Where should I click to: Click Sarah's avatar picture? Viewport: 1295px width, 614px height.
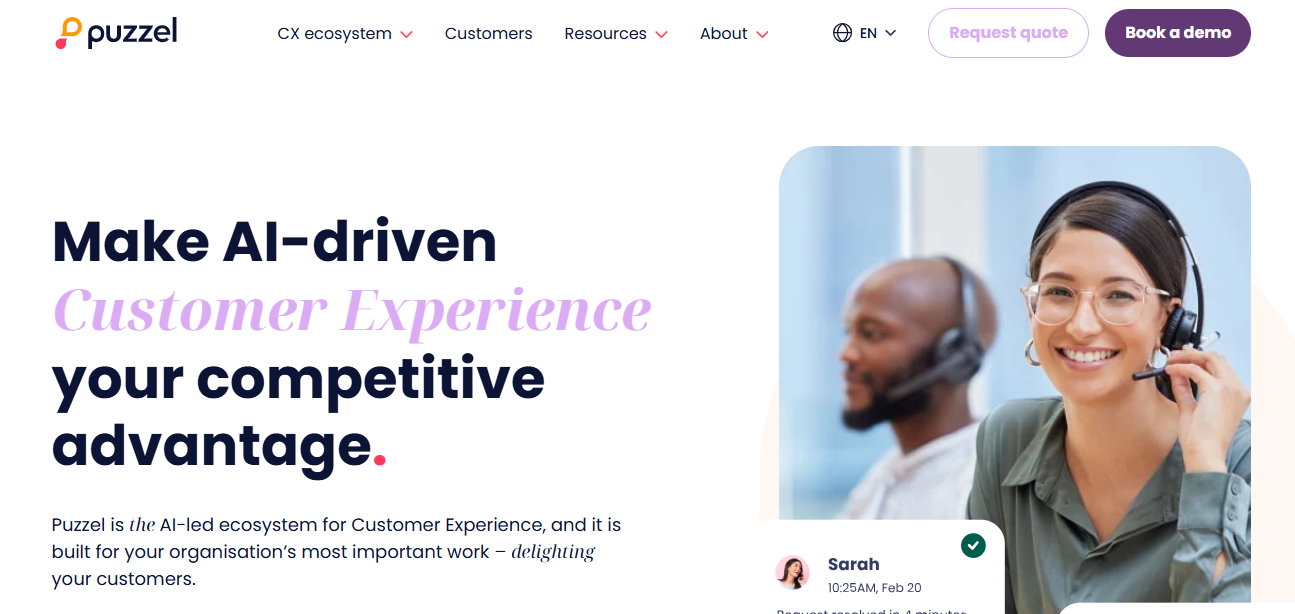[793, 572]
